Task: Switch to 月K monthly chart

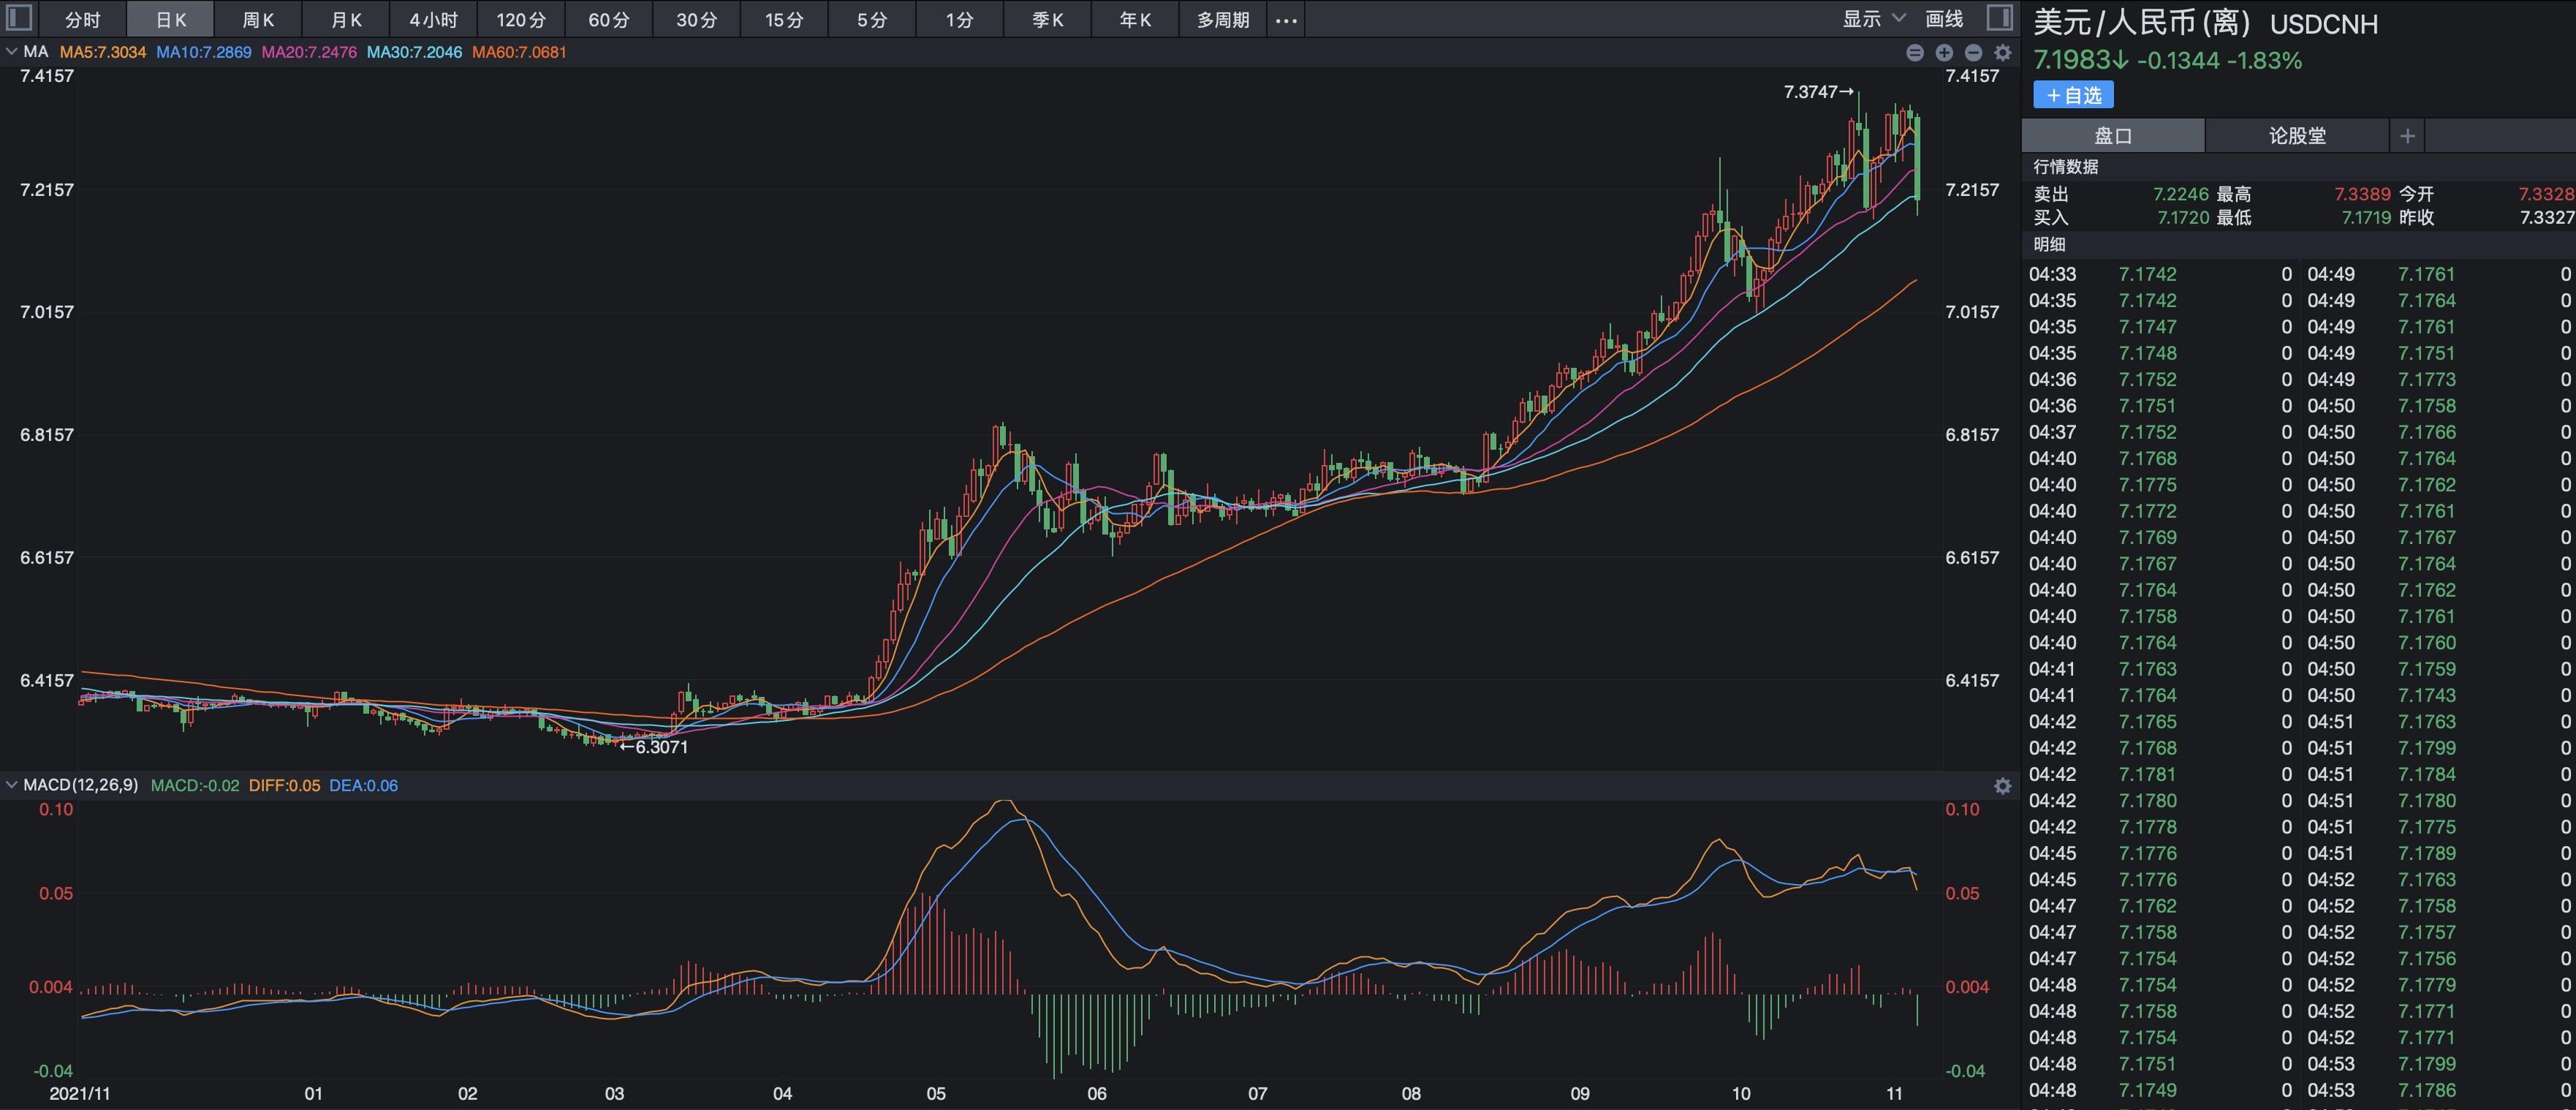Action: (x=346, y=20)
